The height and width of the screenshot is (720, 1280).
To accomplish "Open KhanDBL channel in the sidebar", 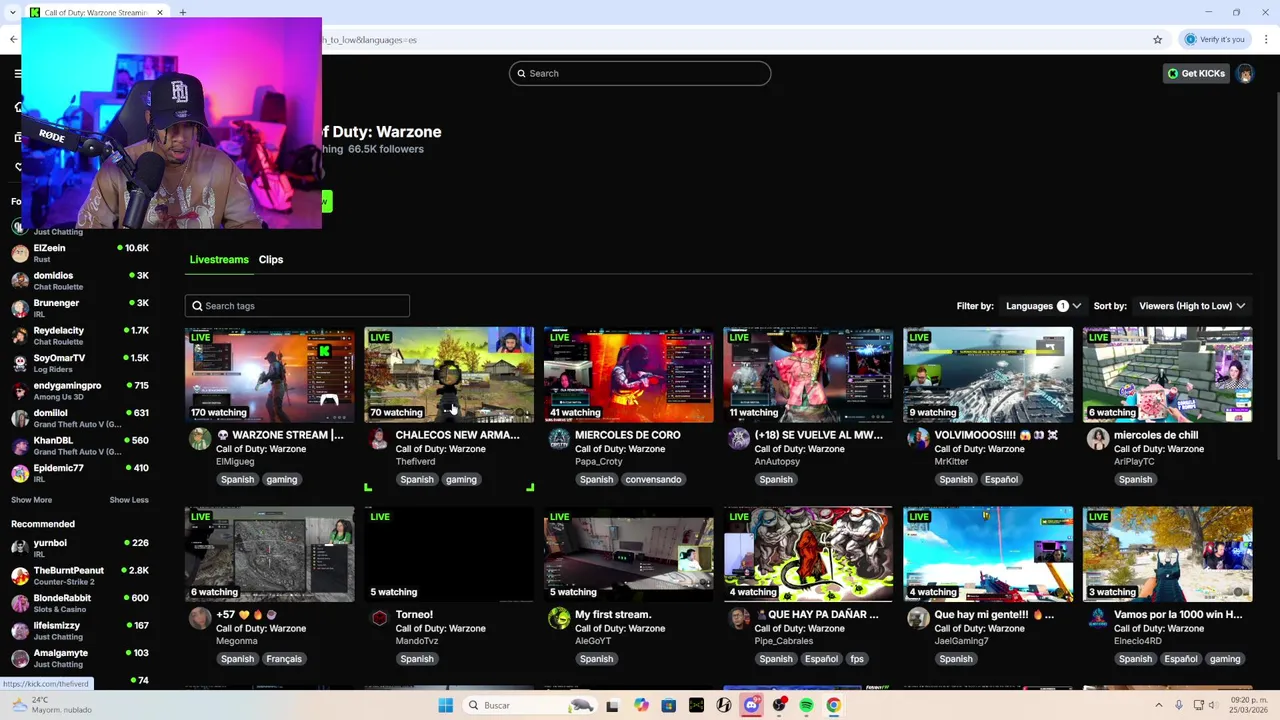I will click(80, 446).
